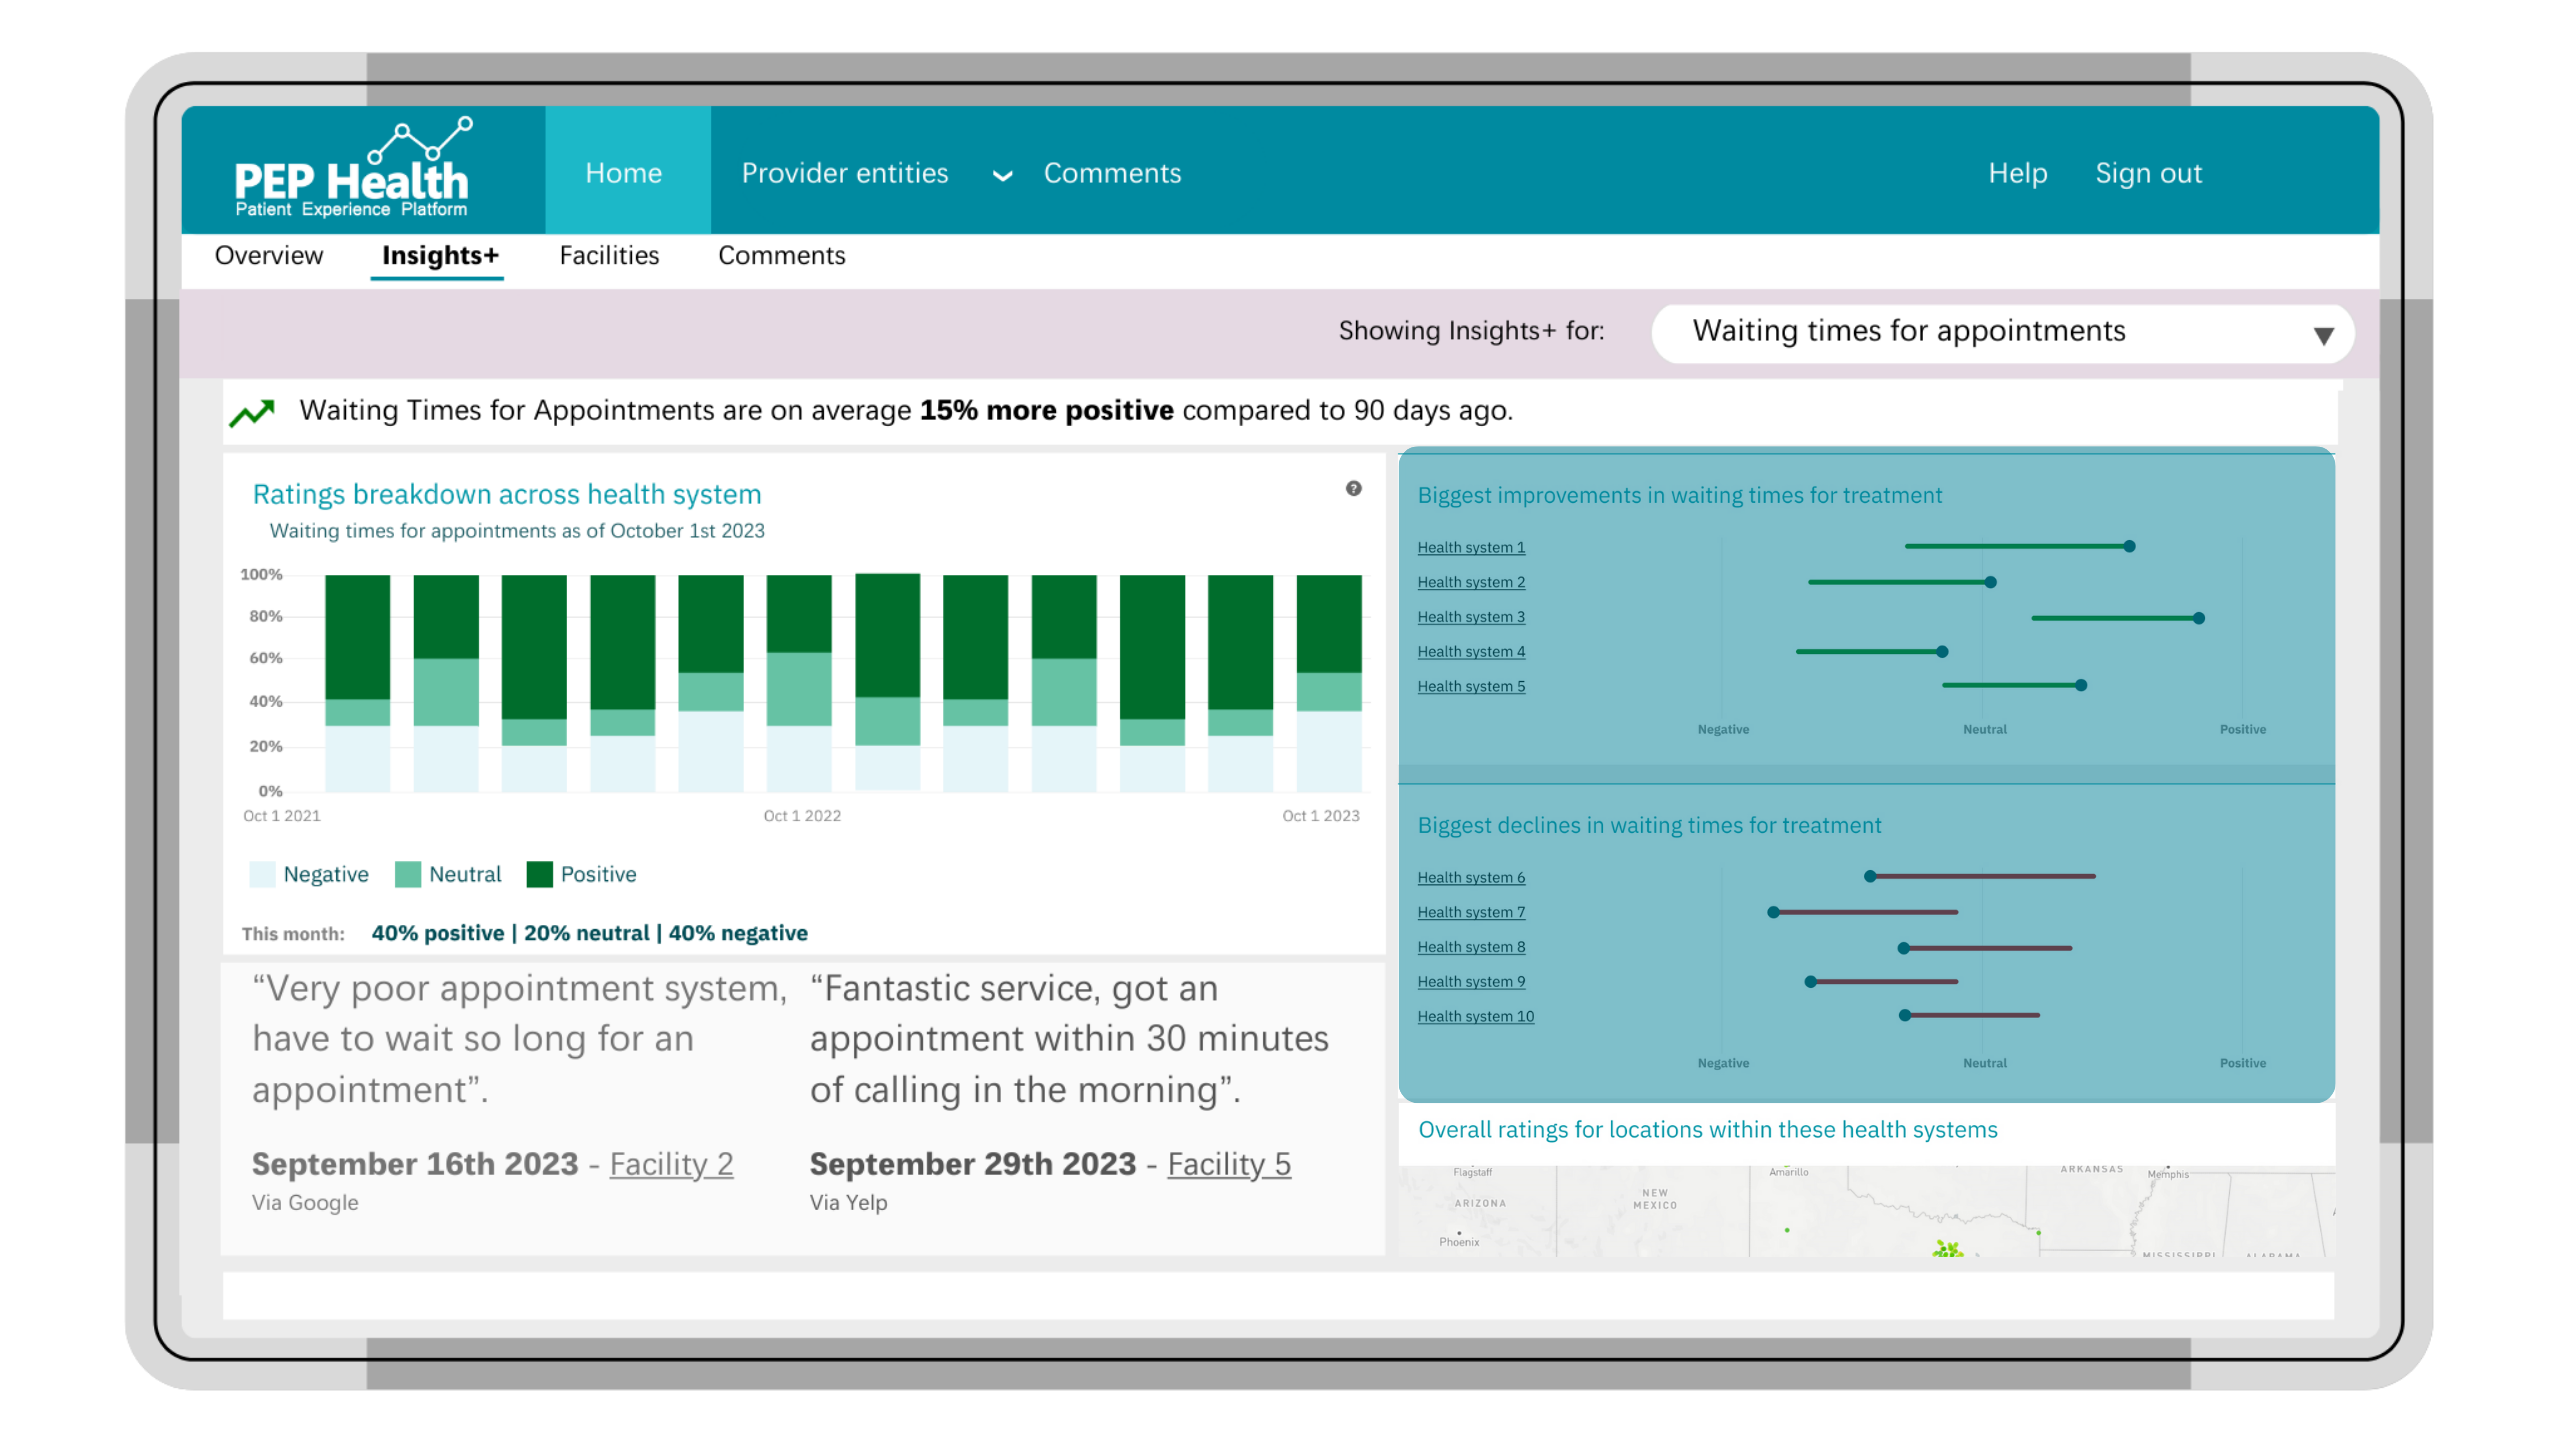
Task: Select Health system 10 link
Action: (x=1475, y=1016)
